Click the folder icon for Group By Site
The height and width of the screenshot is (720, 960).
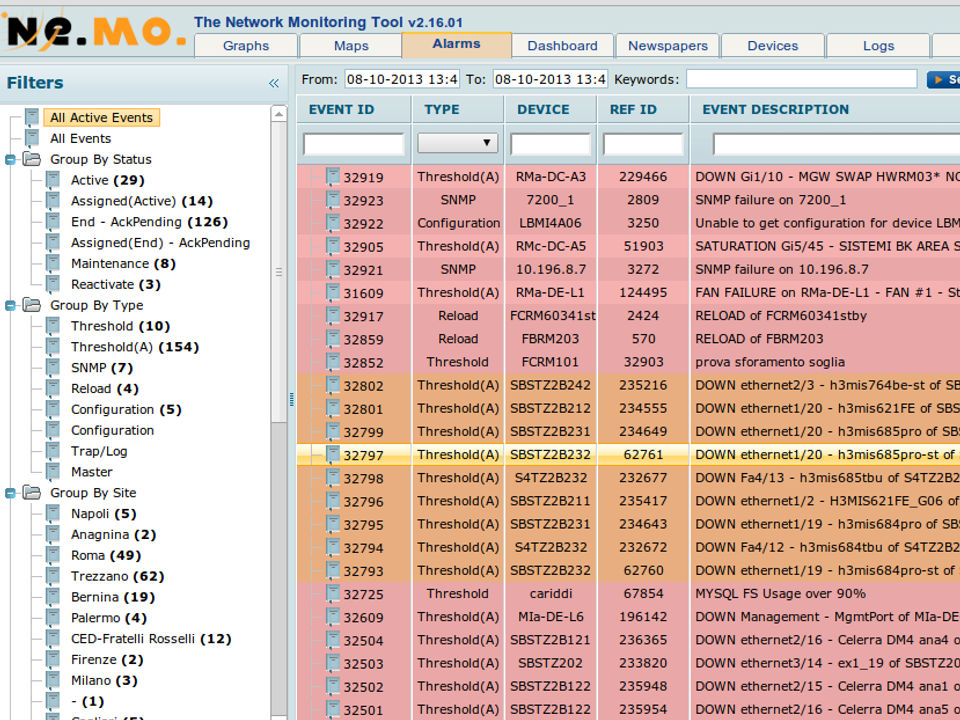[32, 493]
